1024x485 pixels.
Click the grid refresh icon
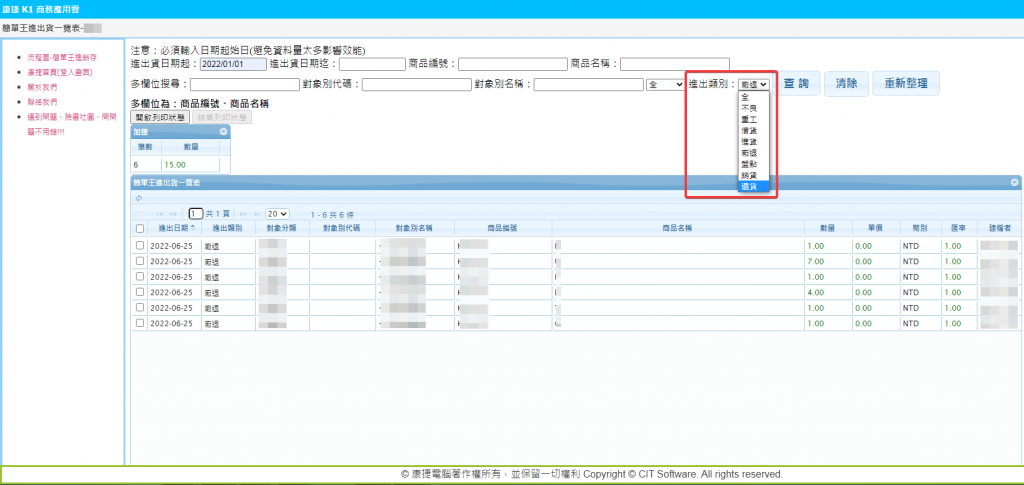(138, 198)
